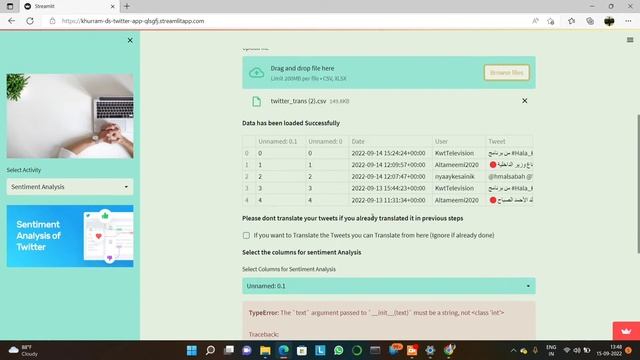Open the browser Settings and more menu
Image resolution: width=640 pixels, height=360 pixels.
tap(628, 21)
